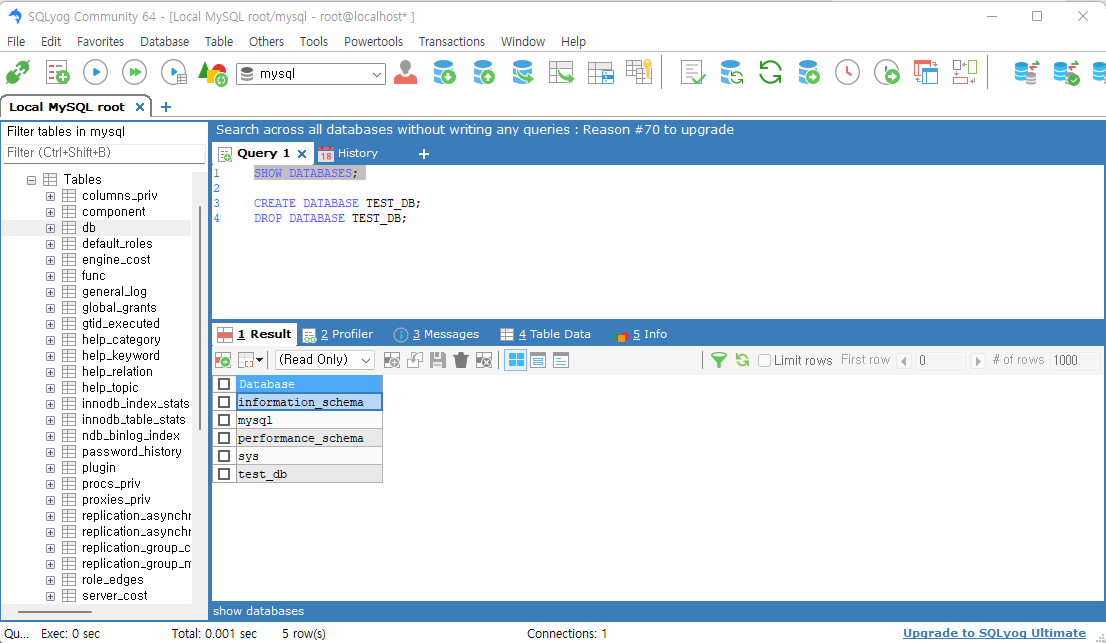Add a new query tab with plus
Image resolution: width=1106 pixels, height=643 pixels.
(423, 154)
